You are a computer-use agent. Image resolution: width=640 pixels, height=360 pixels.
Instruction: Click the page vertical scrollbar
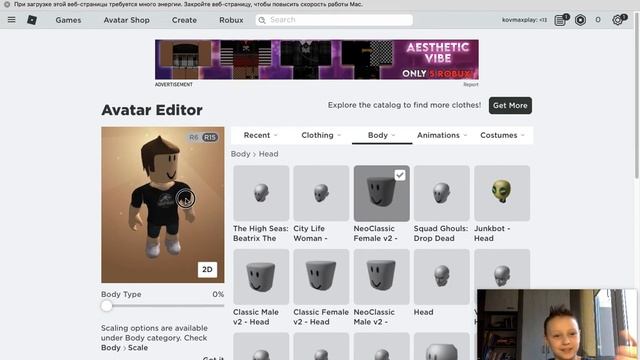click(x=637, y=96)
